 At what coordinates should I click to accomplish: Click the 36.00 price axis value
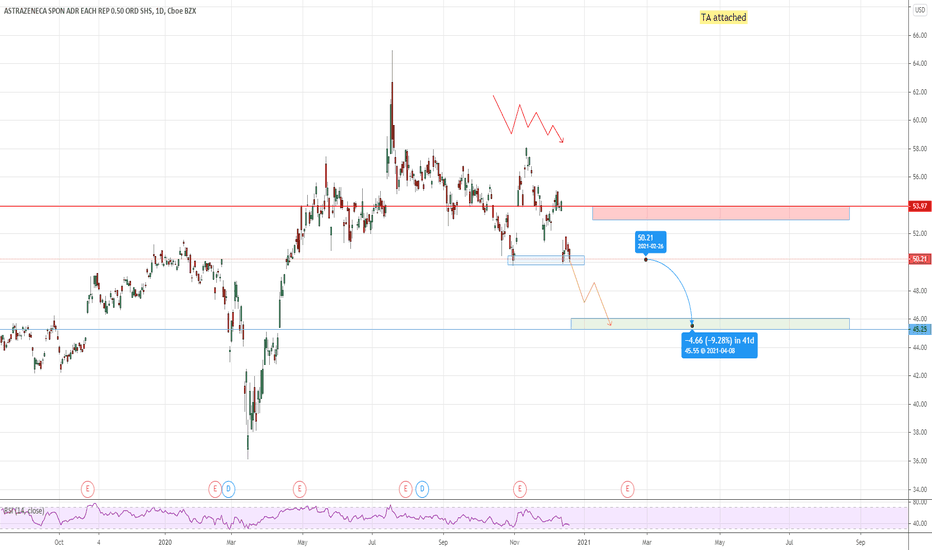tap(920, 461)
